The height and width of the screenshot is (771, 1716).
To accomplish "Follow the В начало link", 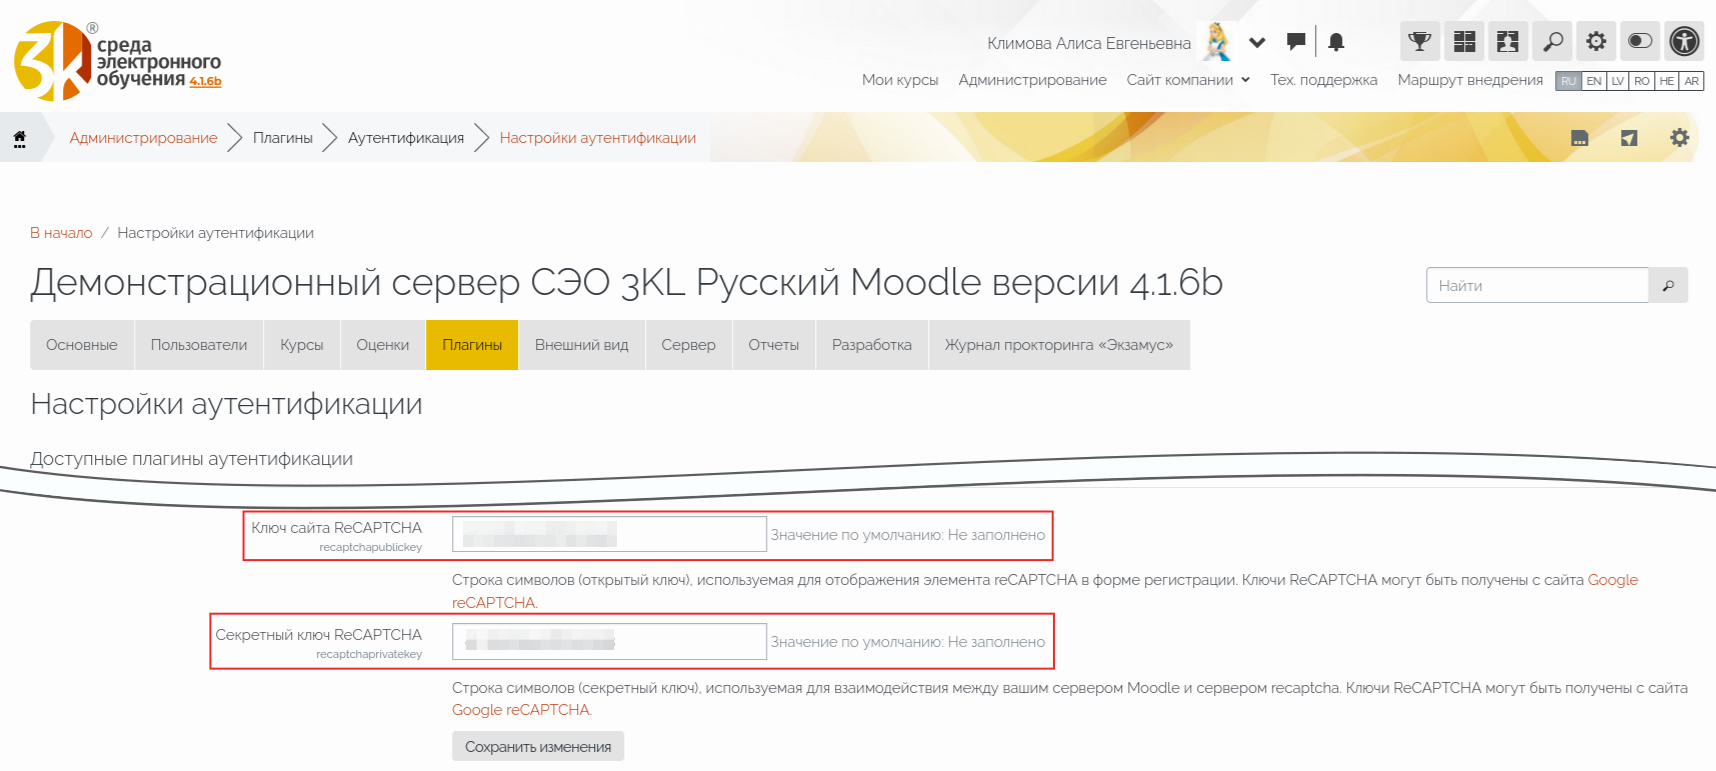I will coord(61,233).
